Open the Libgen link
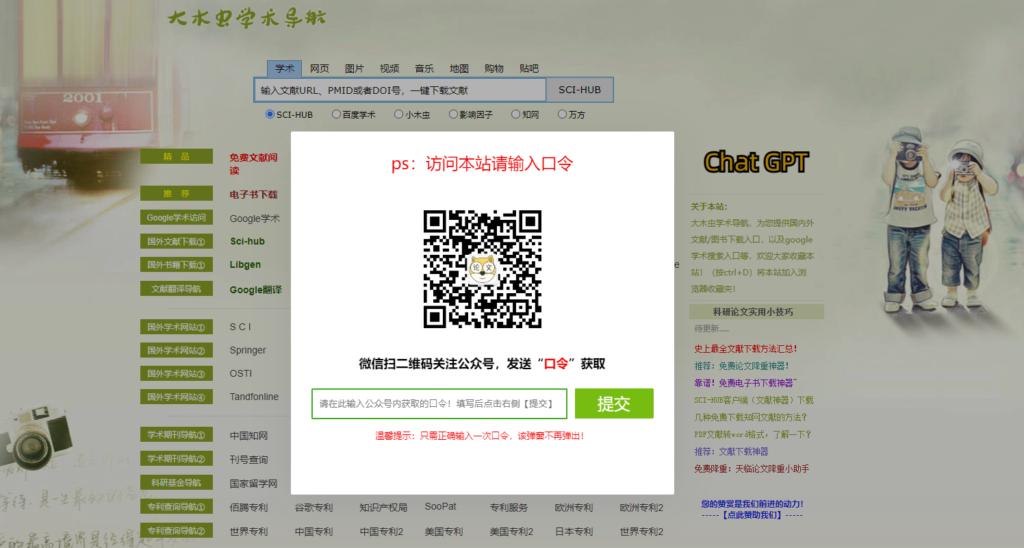 245,265
